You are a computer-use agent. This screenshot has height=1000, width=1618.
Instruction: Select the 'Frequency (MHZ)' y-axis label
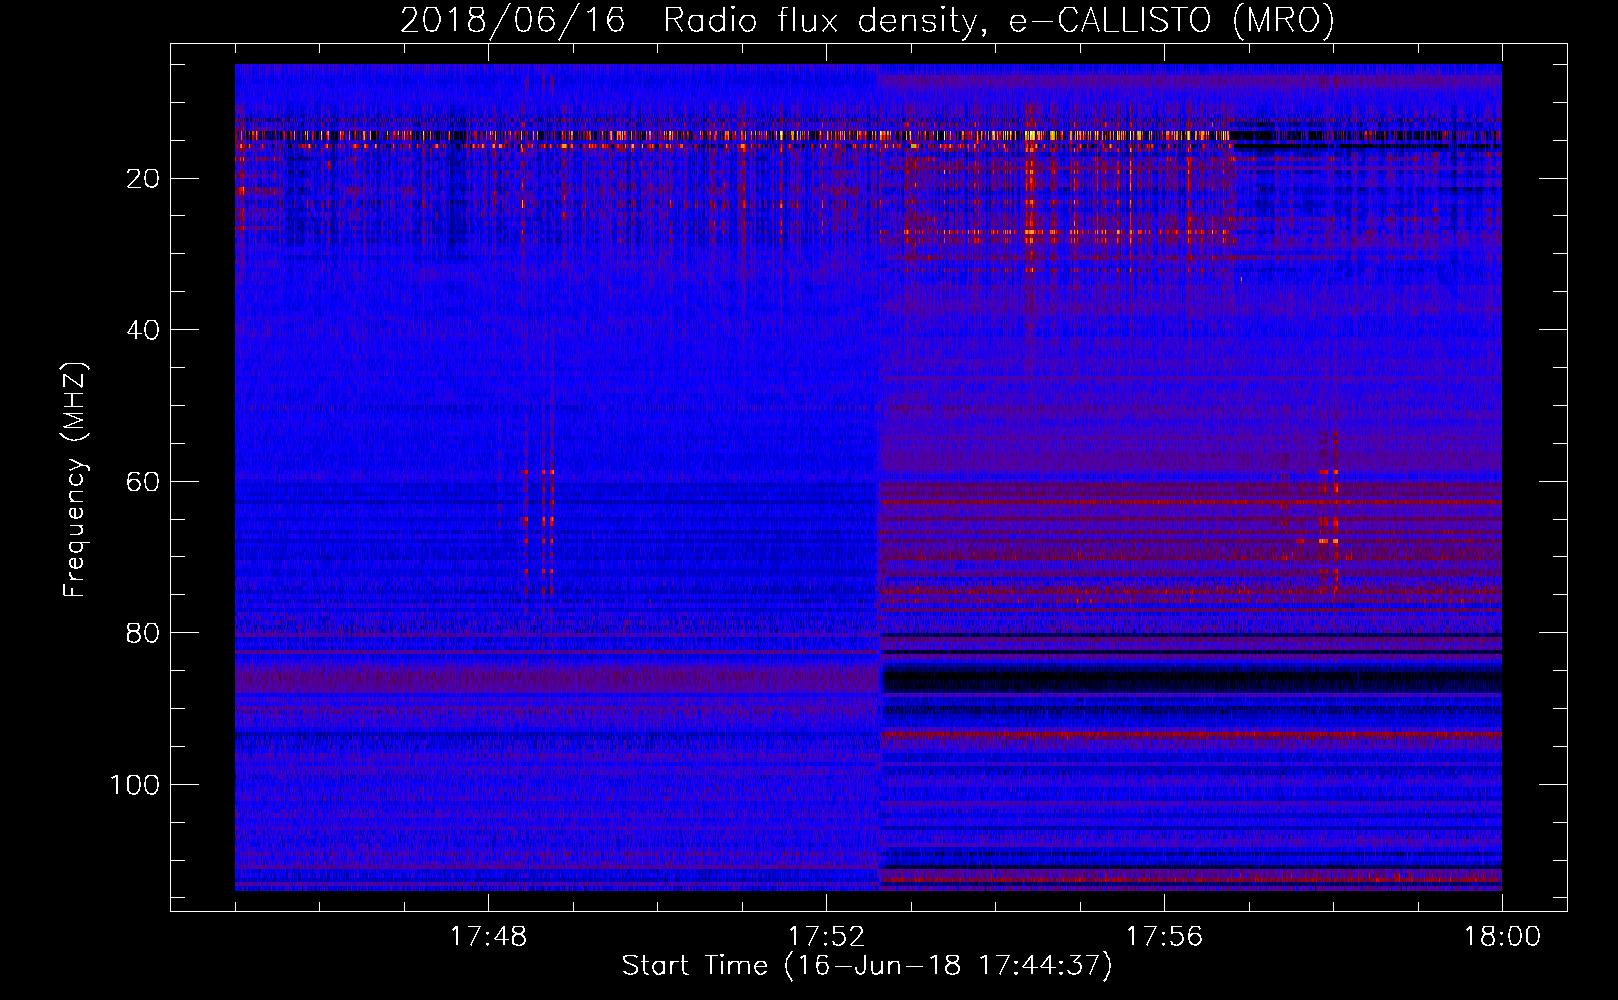click(76, 480)
